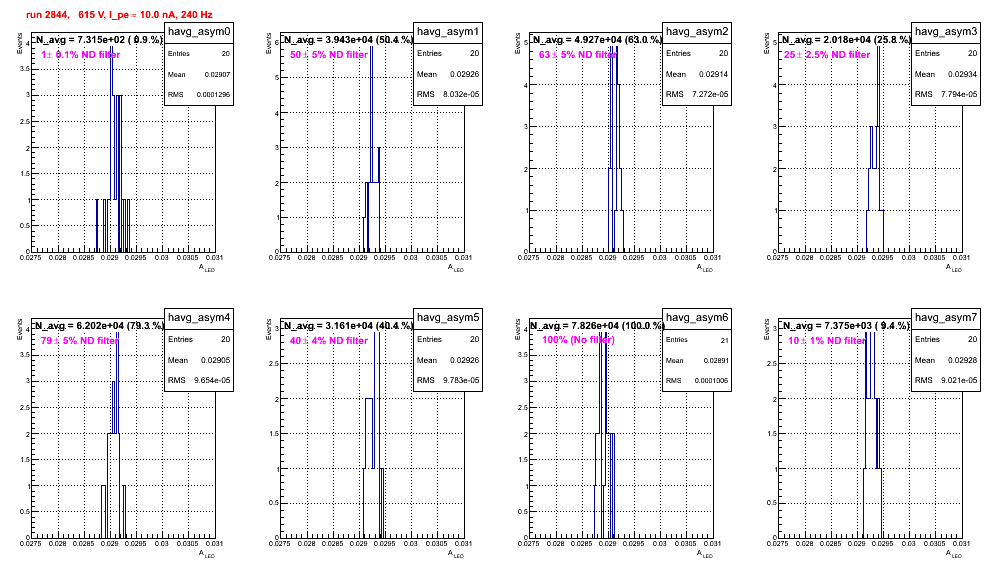
Task: Click the Events y-axis title of havg_asym4 plot
Action: point(19,329)
